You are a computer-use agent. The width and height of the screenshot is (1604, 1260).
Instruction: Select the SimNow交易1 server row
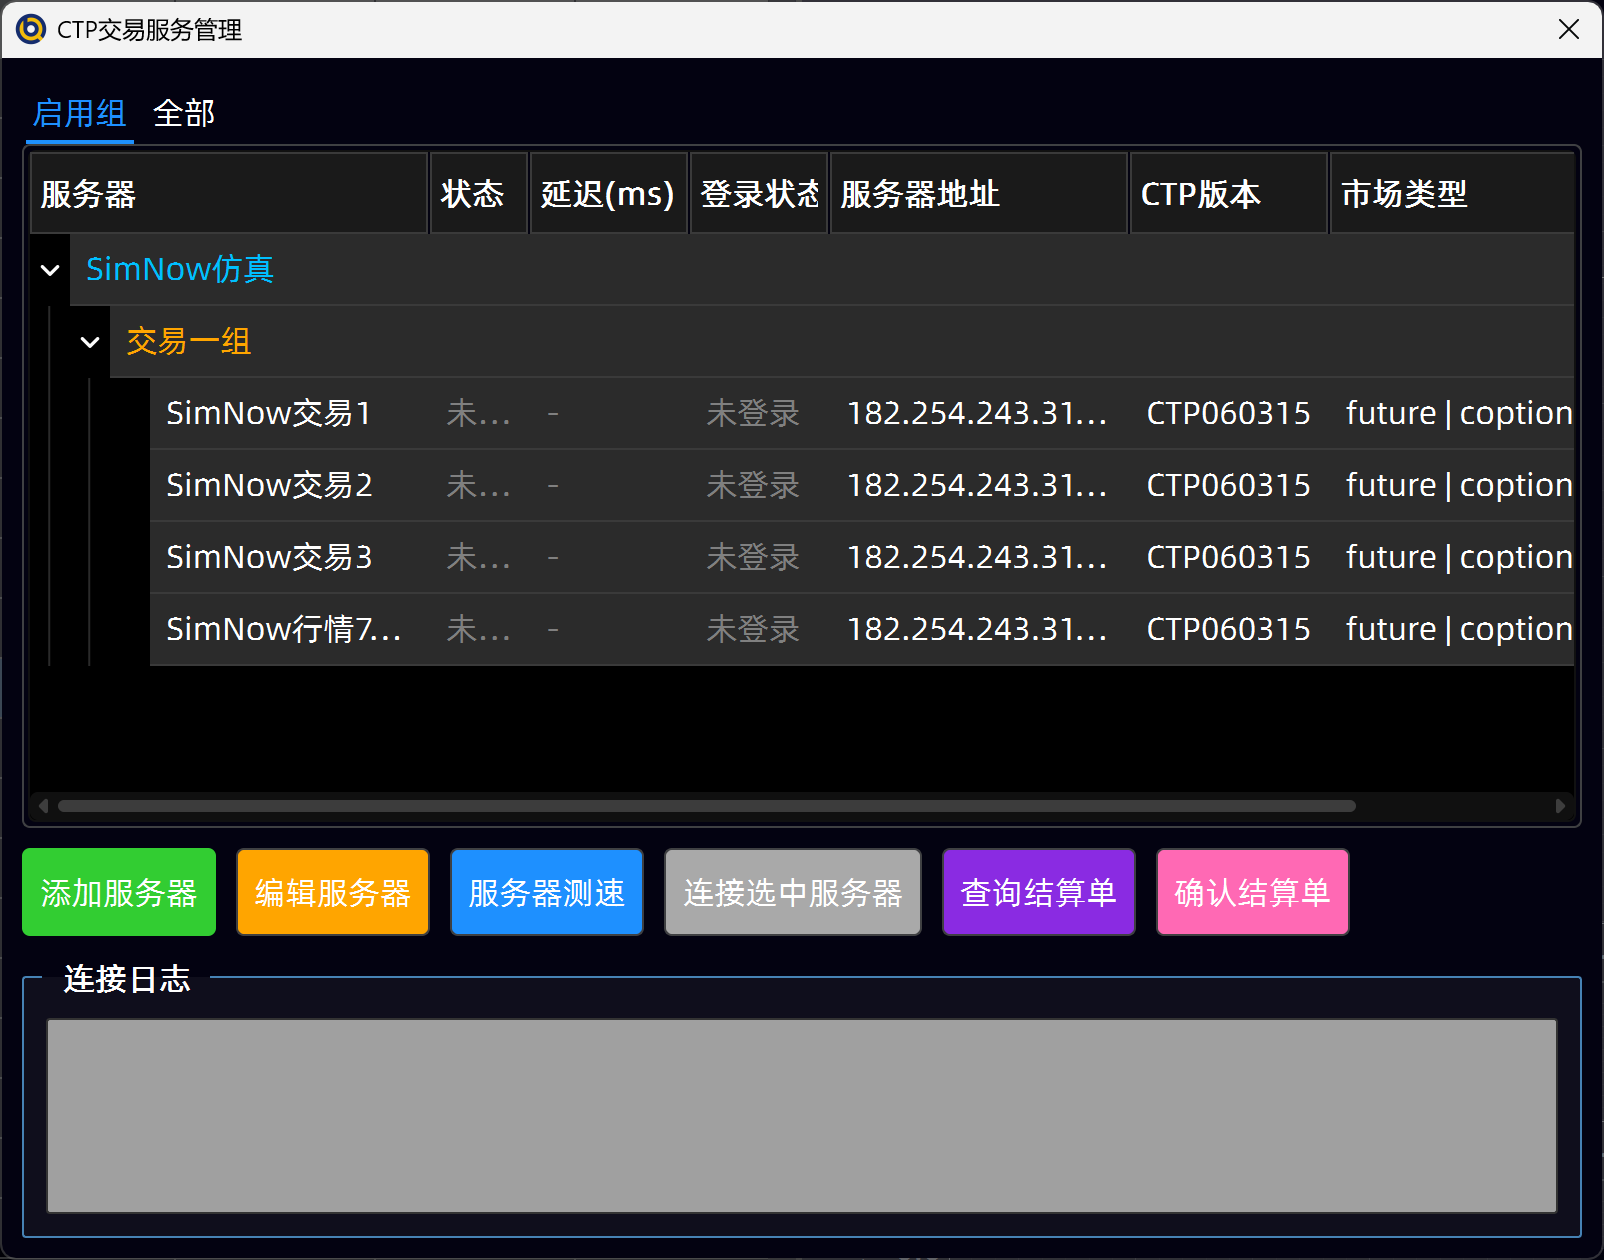pos(268,413)
